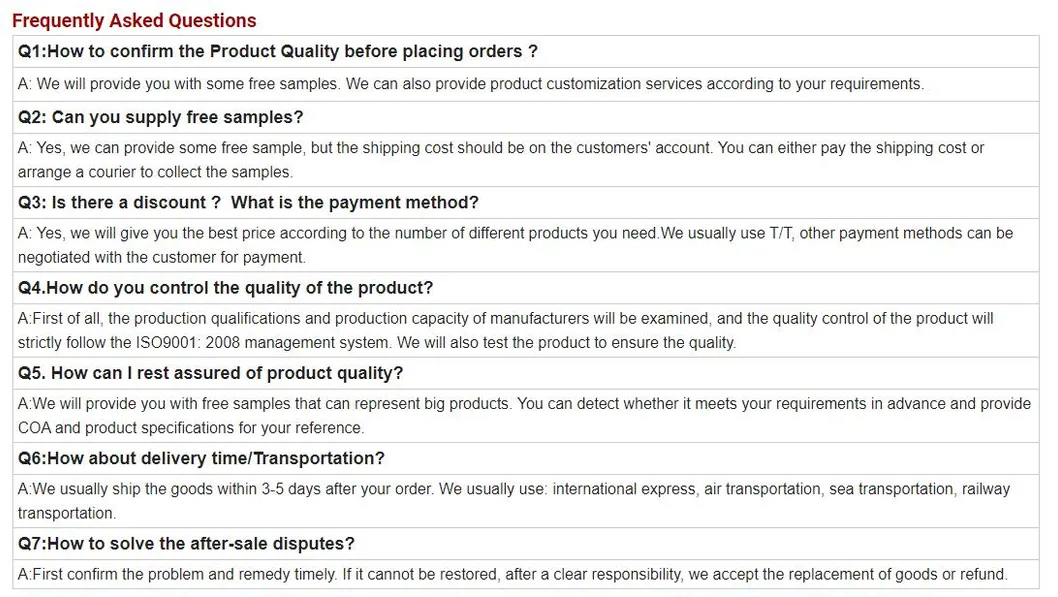
Task: Select Q4 about controlling product quality
Action: [x=225, y=287]
